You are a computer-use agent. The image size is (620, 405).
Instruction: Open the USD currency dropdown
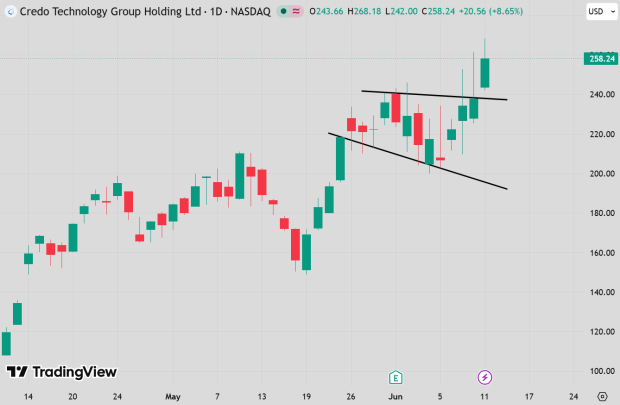click(602, 11)
